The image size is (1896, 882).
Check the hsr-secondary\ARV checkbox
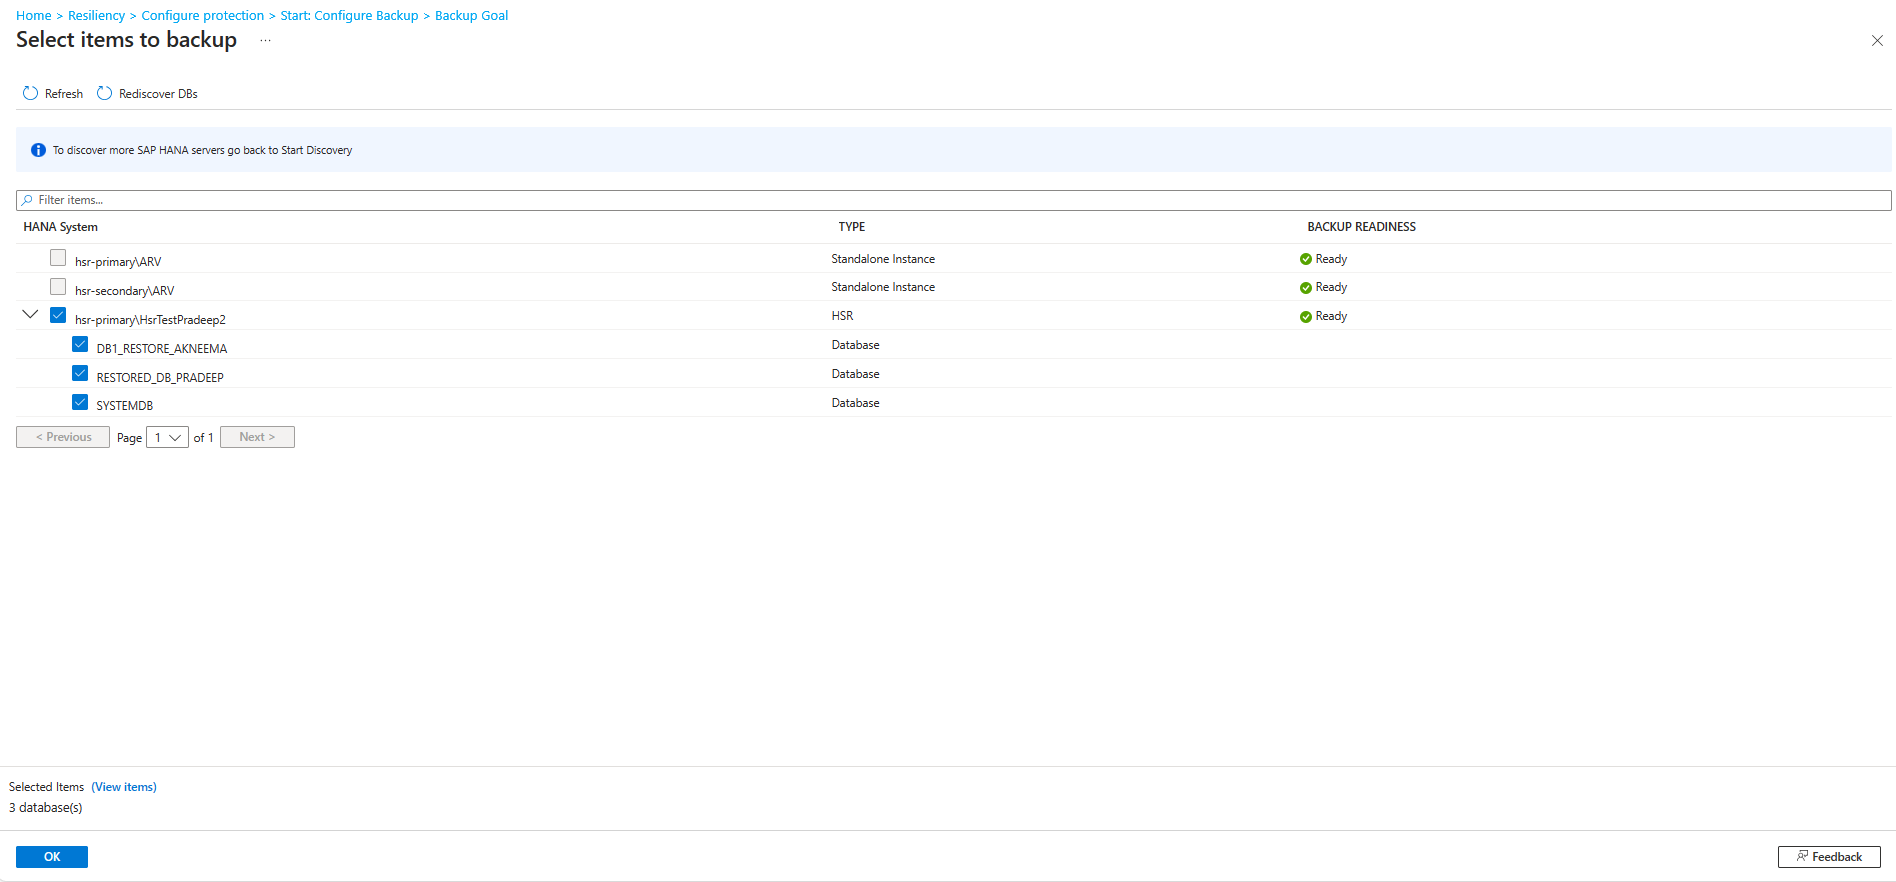[x=58, y=287]
